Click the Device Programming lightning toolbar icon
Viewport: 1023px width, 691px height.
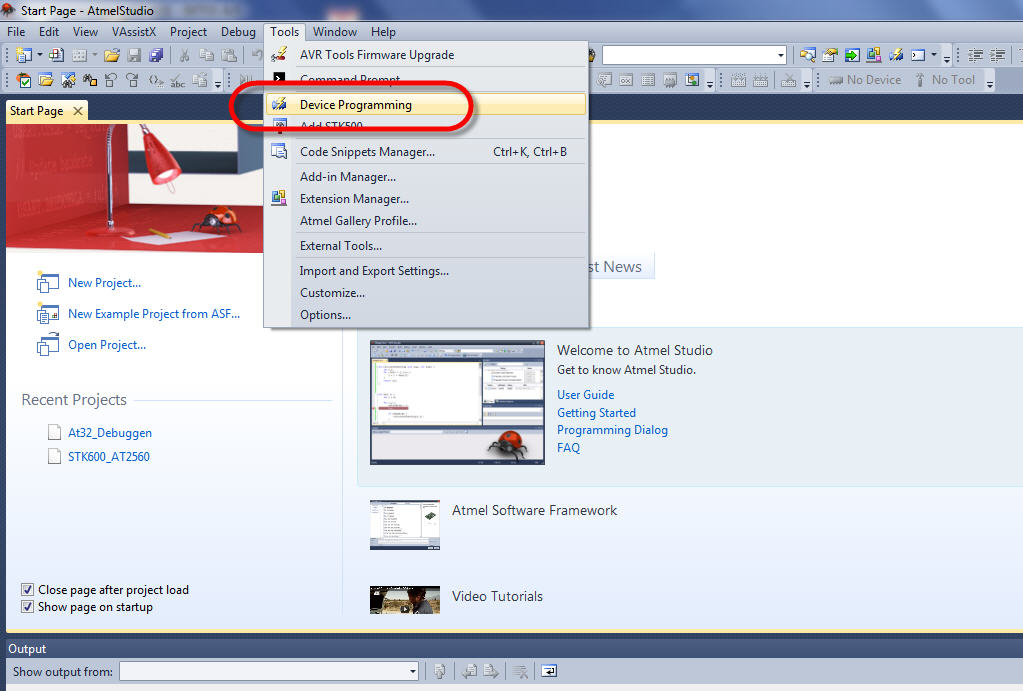point(896,55)
